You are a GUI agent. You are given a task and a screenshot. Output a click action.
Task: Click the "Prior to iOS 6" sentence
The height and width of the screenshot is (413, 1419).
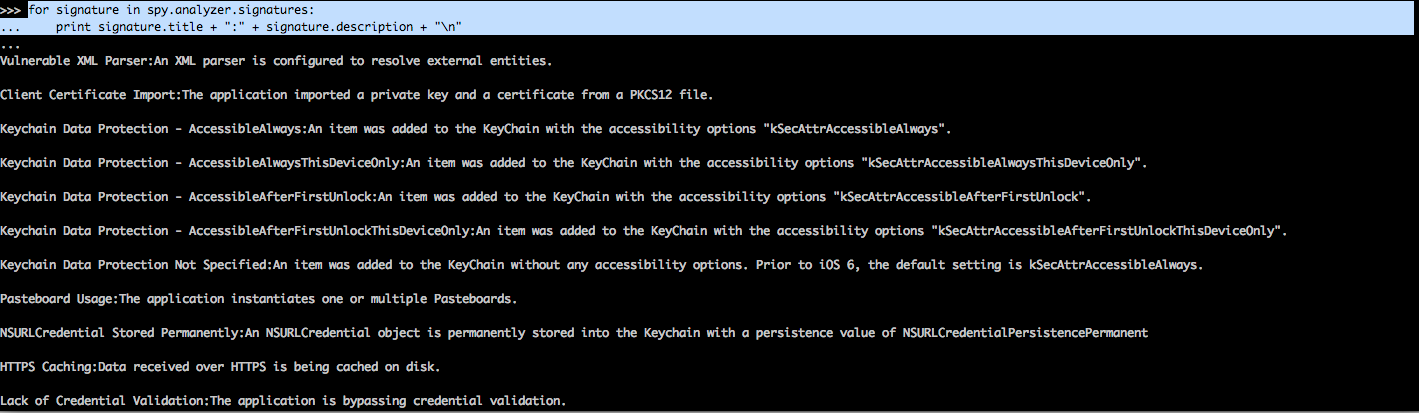point(1042,265)
